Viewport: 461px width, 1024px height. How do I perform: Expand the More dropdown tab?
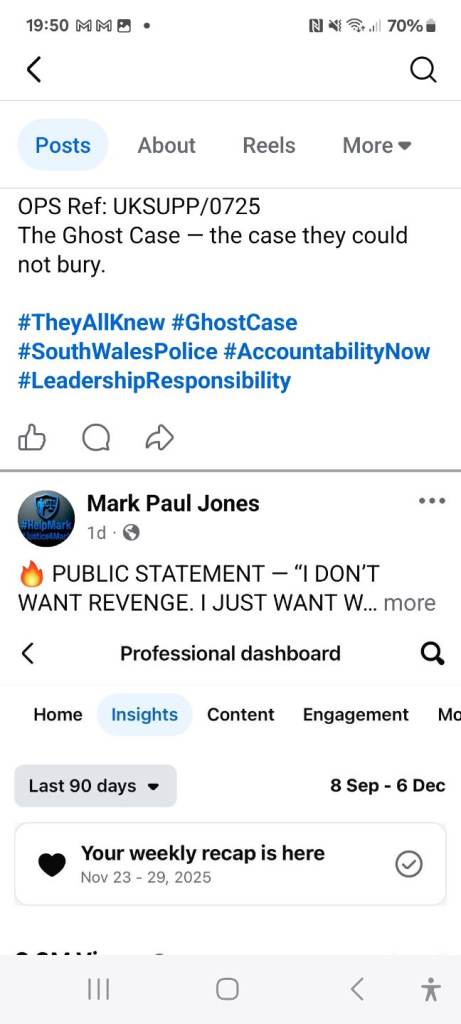(377, 145)
